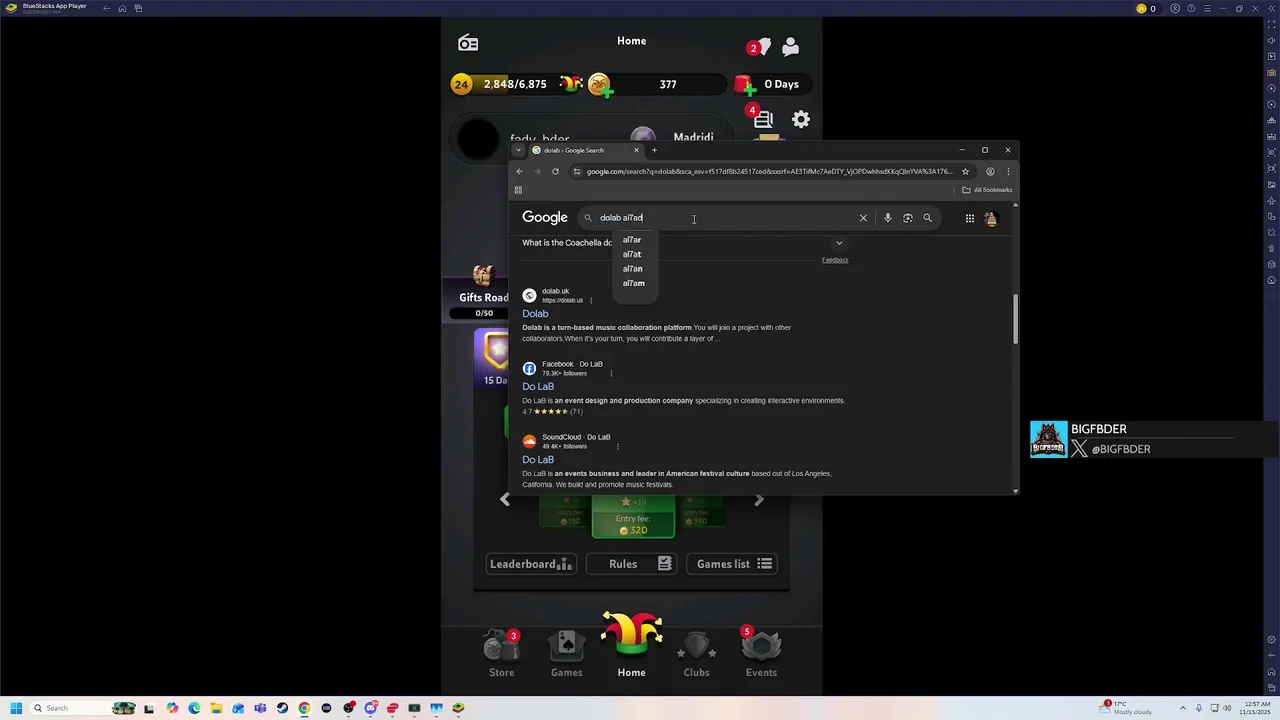The width and height of the screenshot is (1280, 720).
Task: Open All Bookmarks folder
Action: point(987,190)
